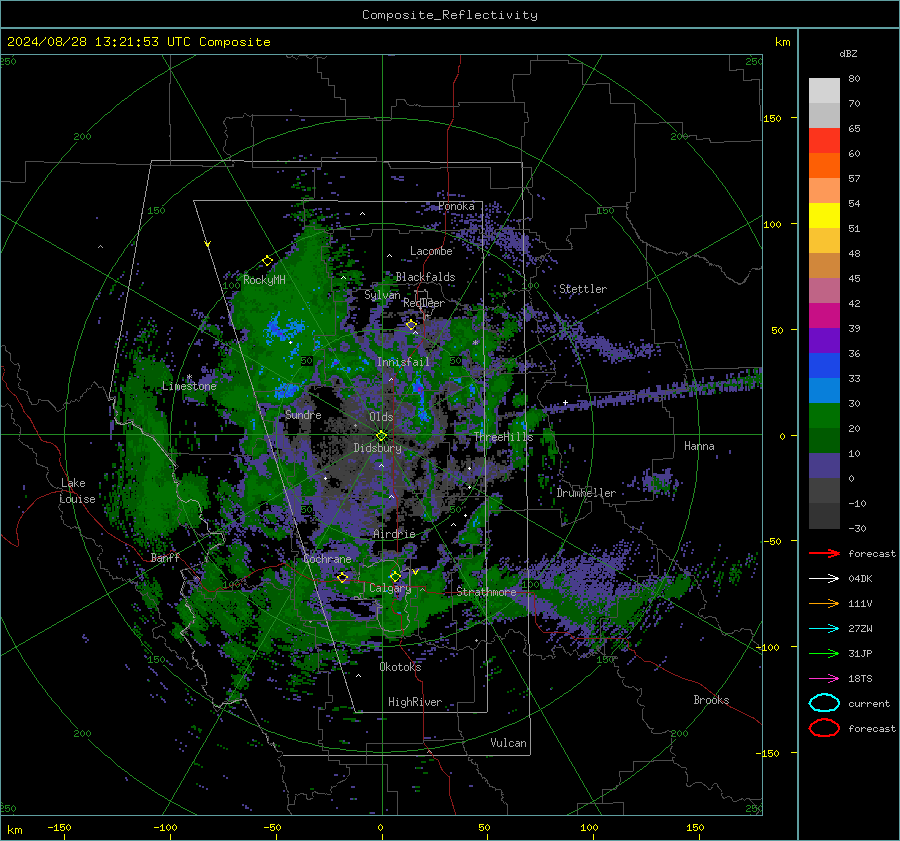Click the Sundre map label
This screenshot has width=900, height=841.
pos(303,414)
